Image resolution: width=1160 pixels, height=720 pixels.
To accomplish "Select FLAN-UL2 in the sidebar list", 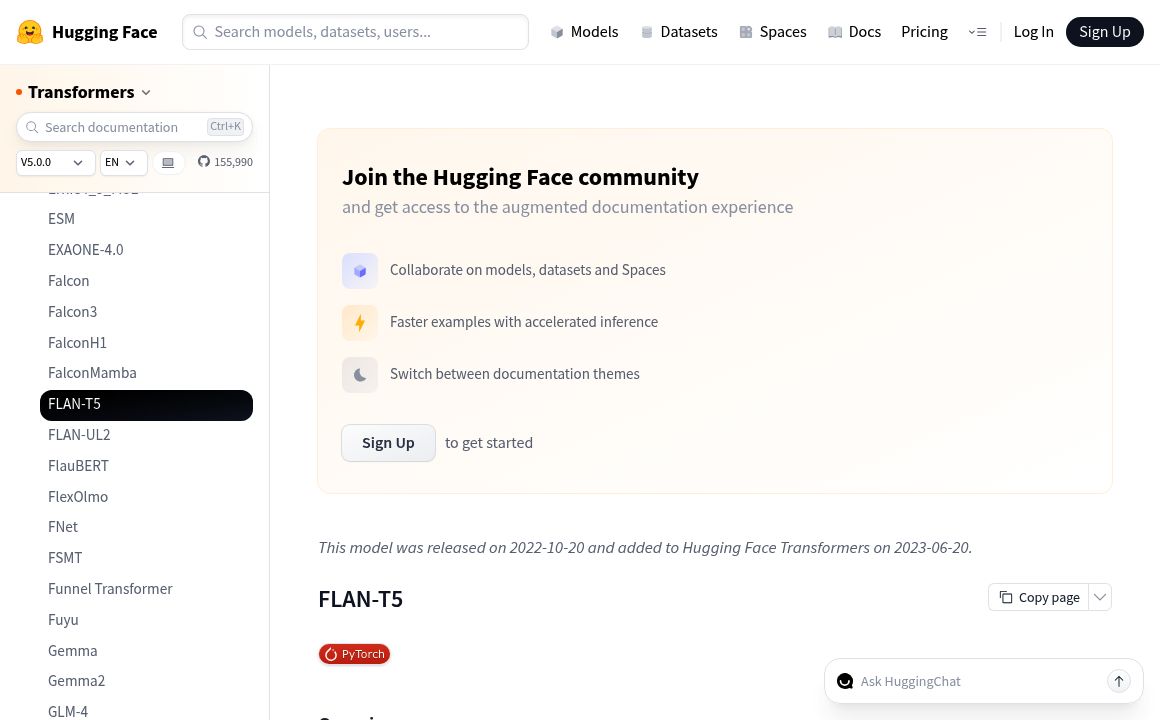I will click(79, 435).
